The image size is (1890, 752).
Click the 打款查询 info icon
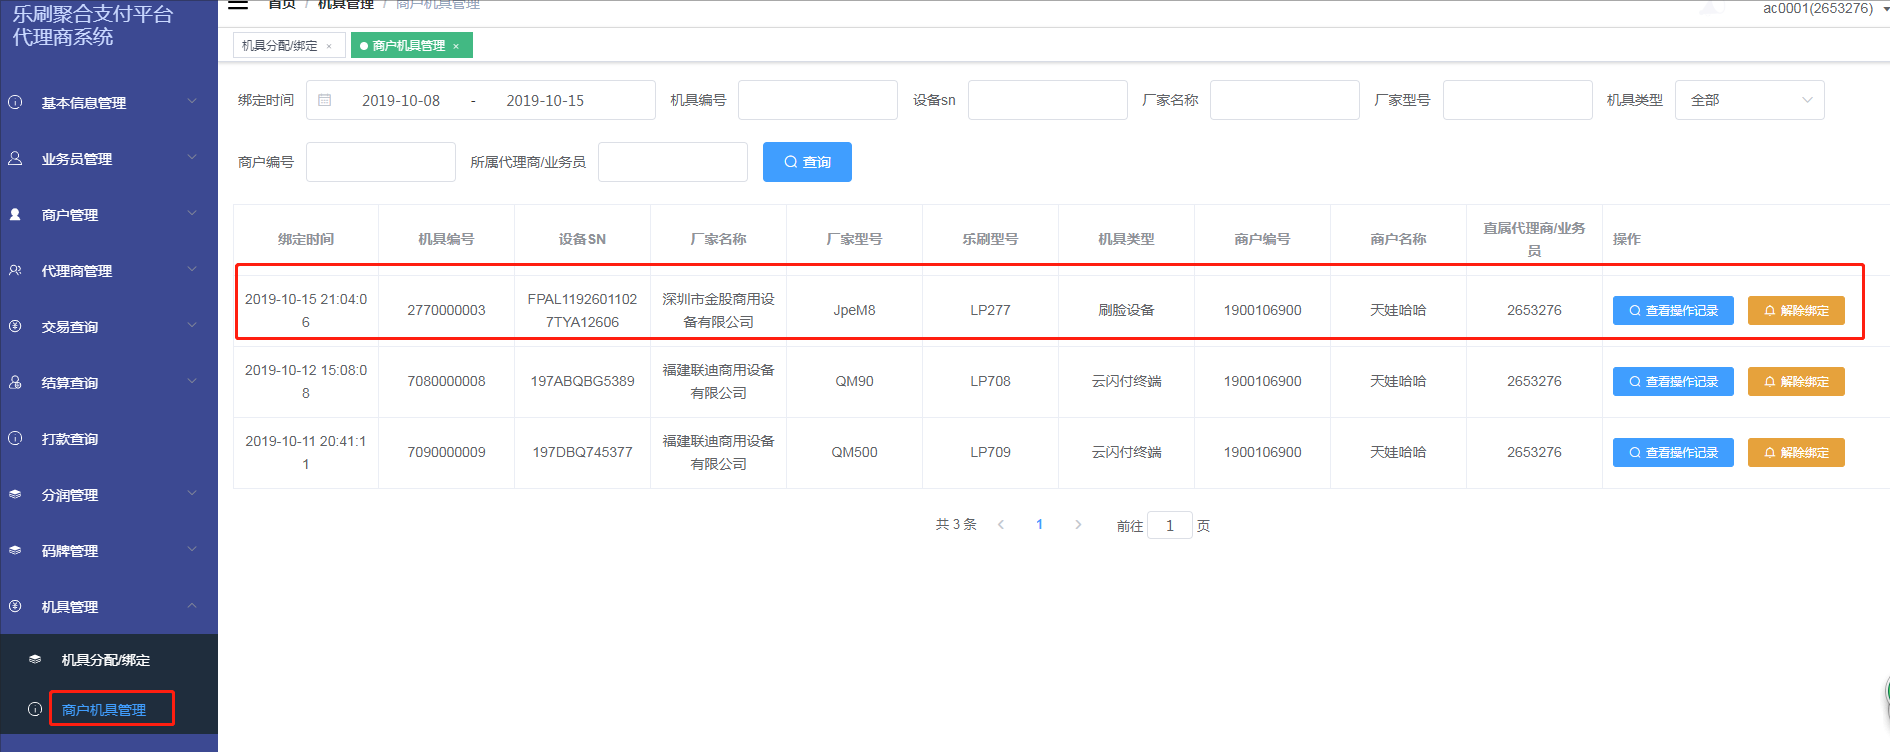pos(15,438)
